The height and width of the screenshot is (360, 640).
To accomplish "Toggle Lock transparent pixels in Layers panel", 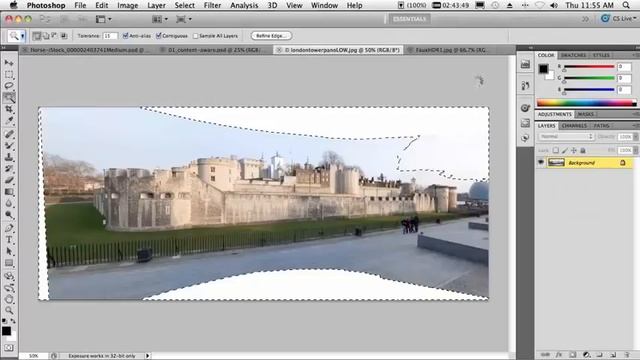I will click(556, 151).
